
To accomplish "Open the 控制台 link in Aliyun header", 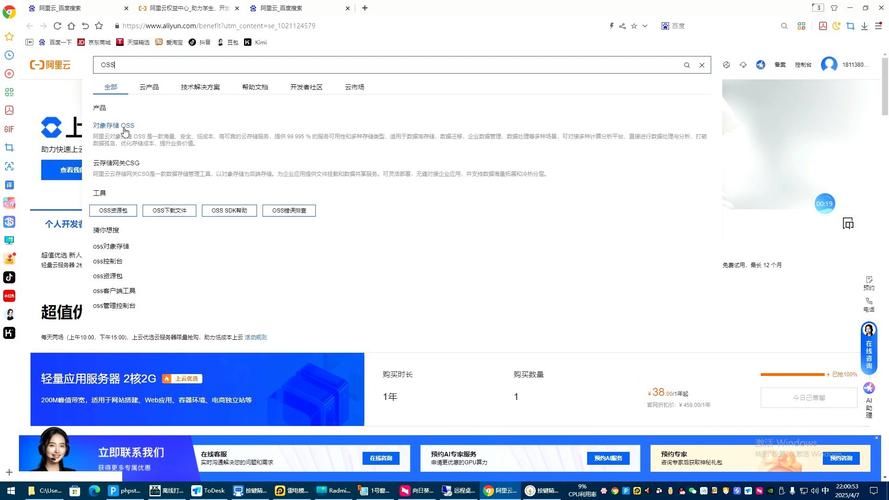I will [803, 65].
